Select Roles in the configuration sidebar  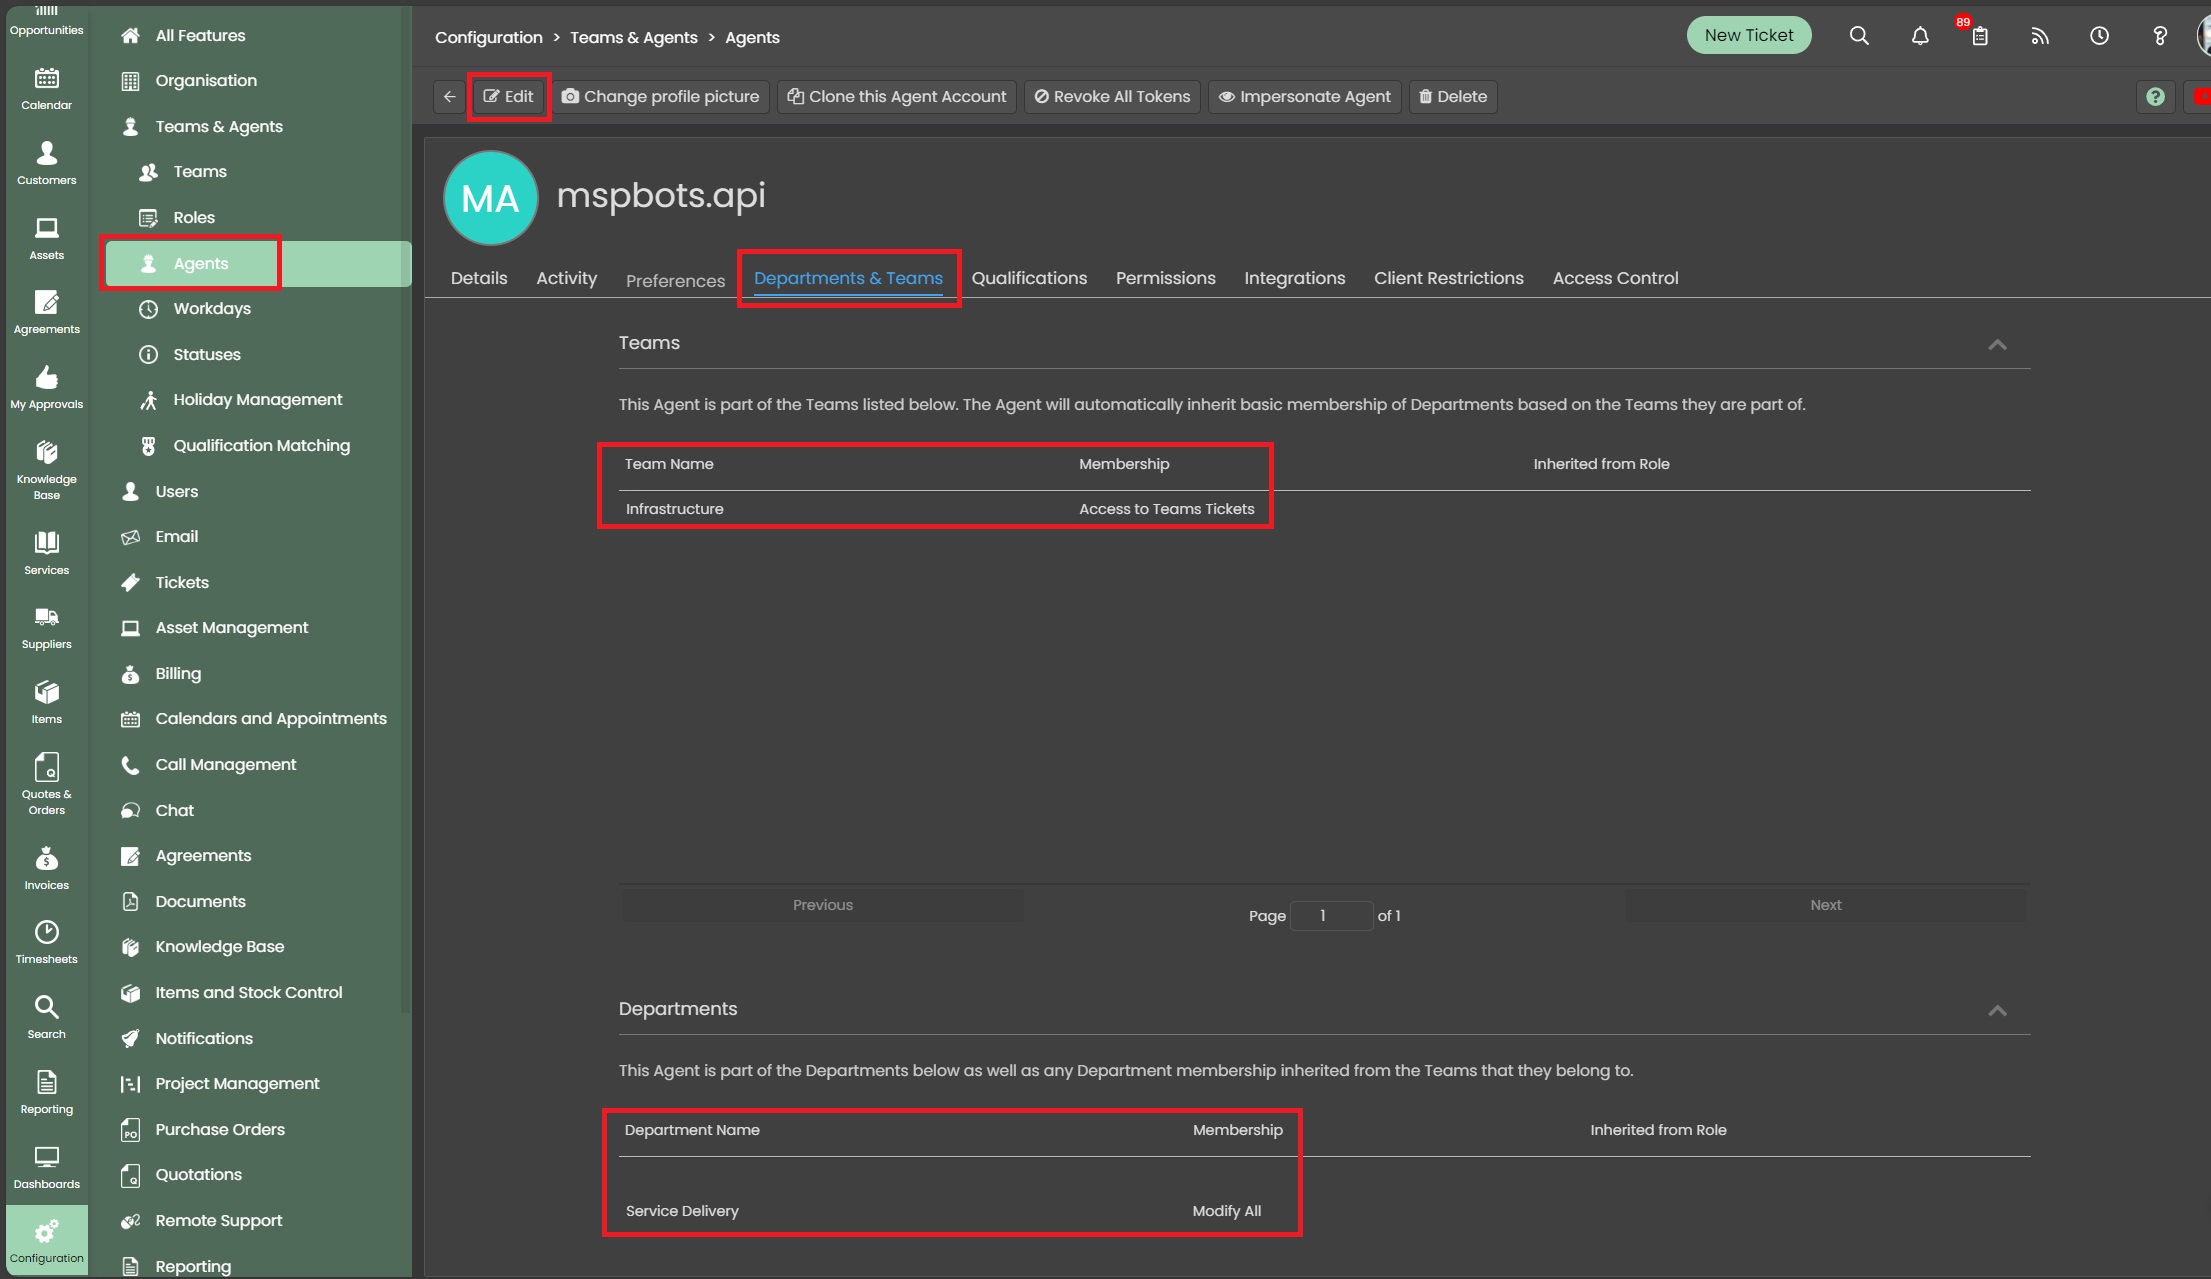click(x=194, y=217)
